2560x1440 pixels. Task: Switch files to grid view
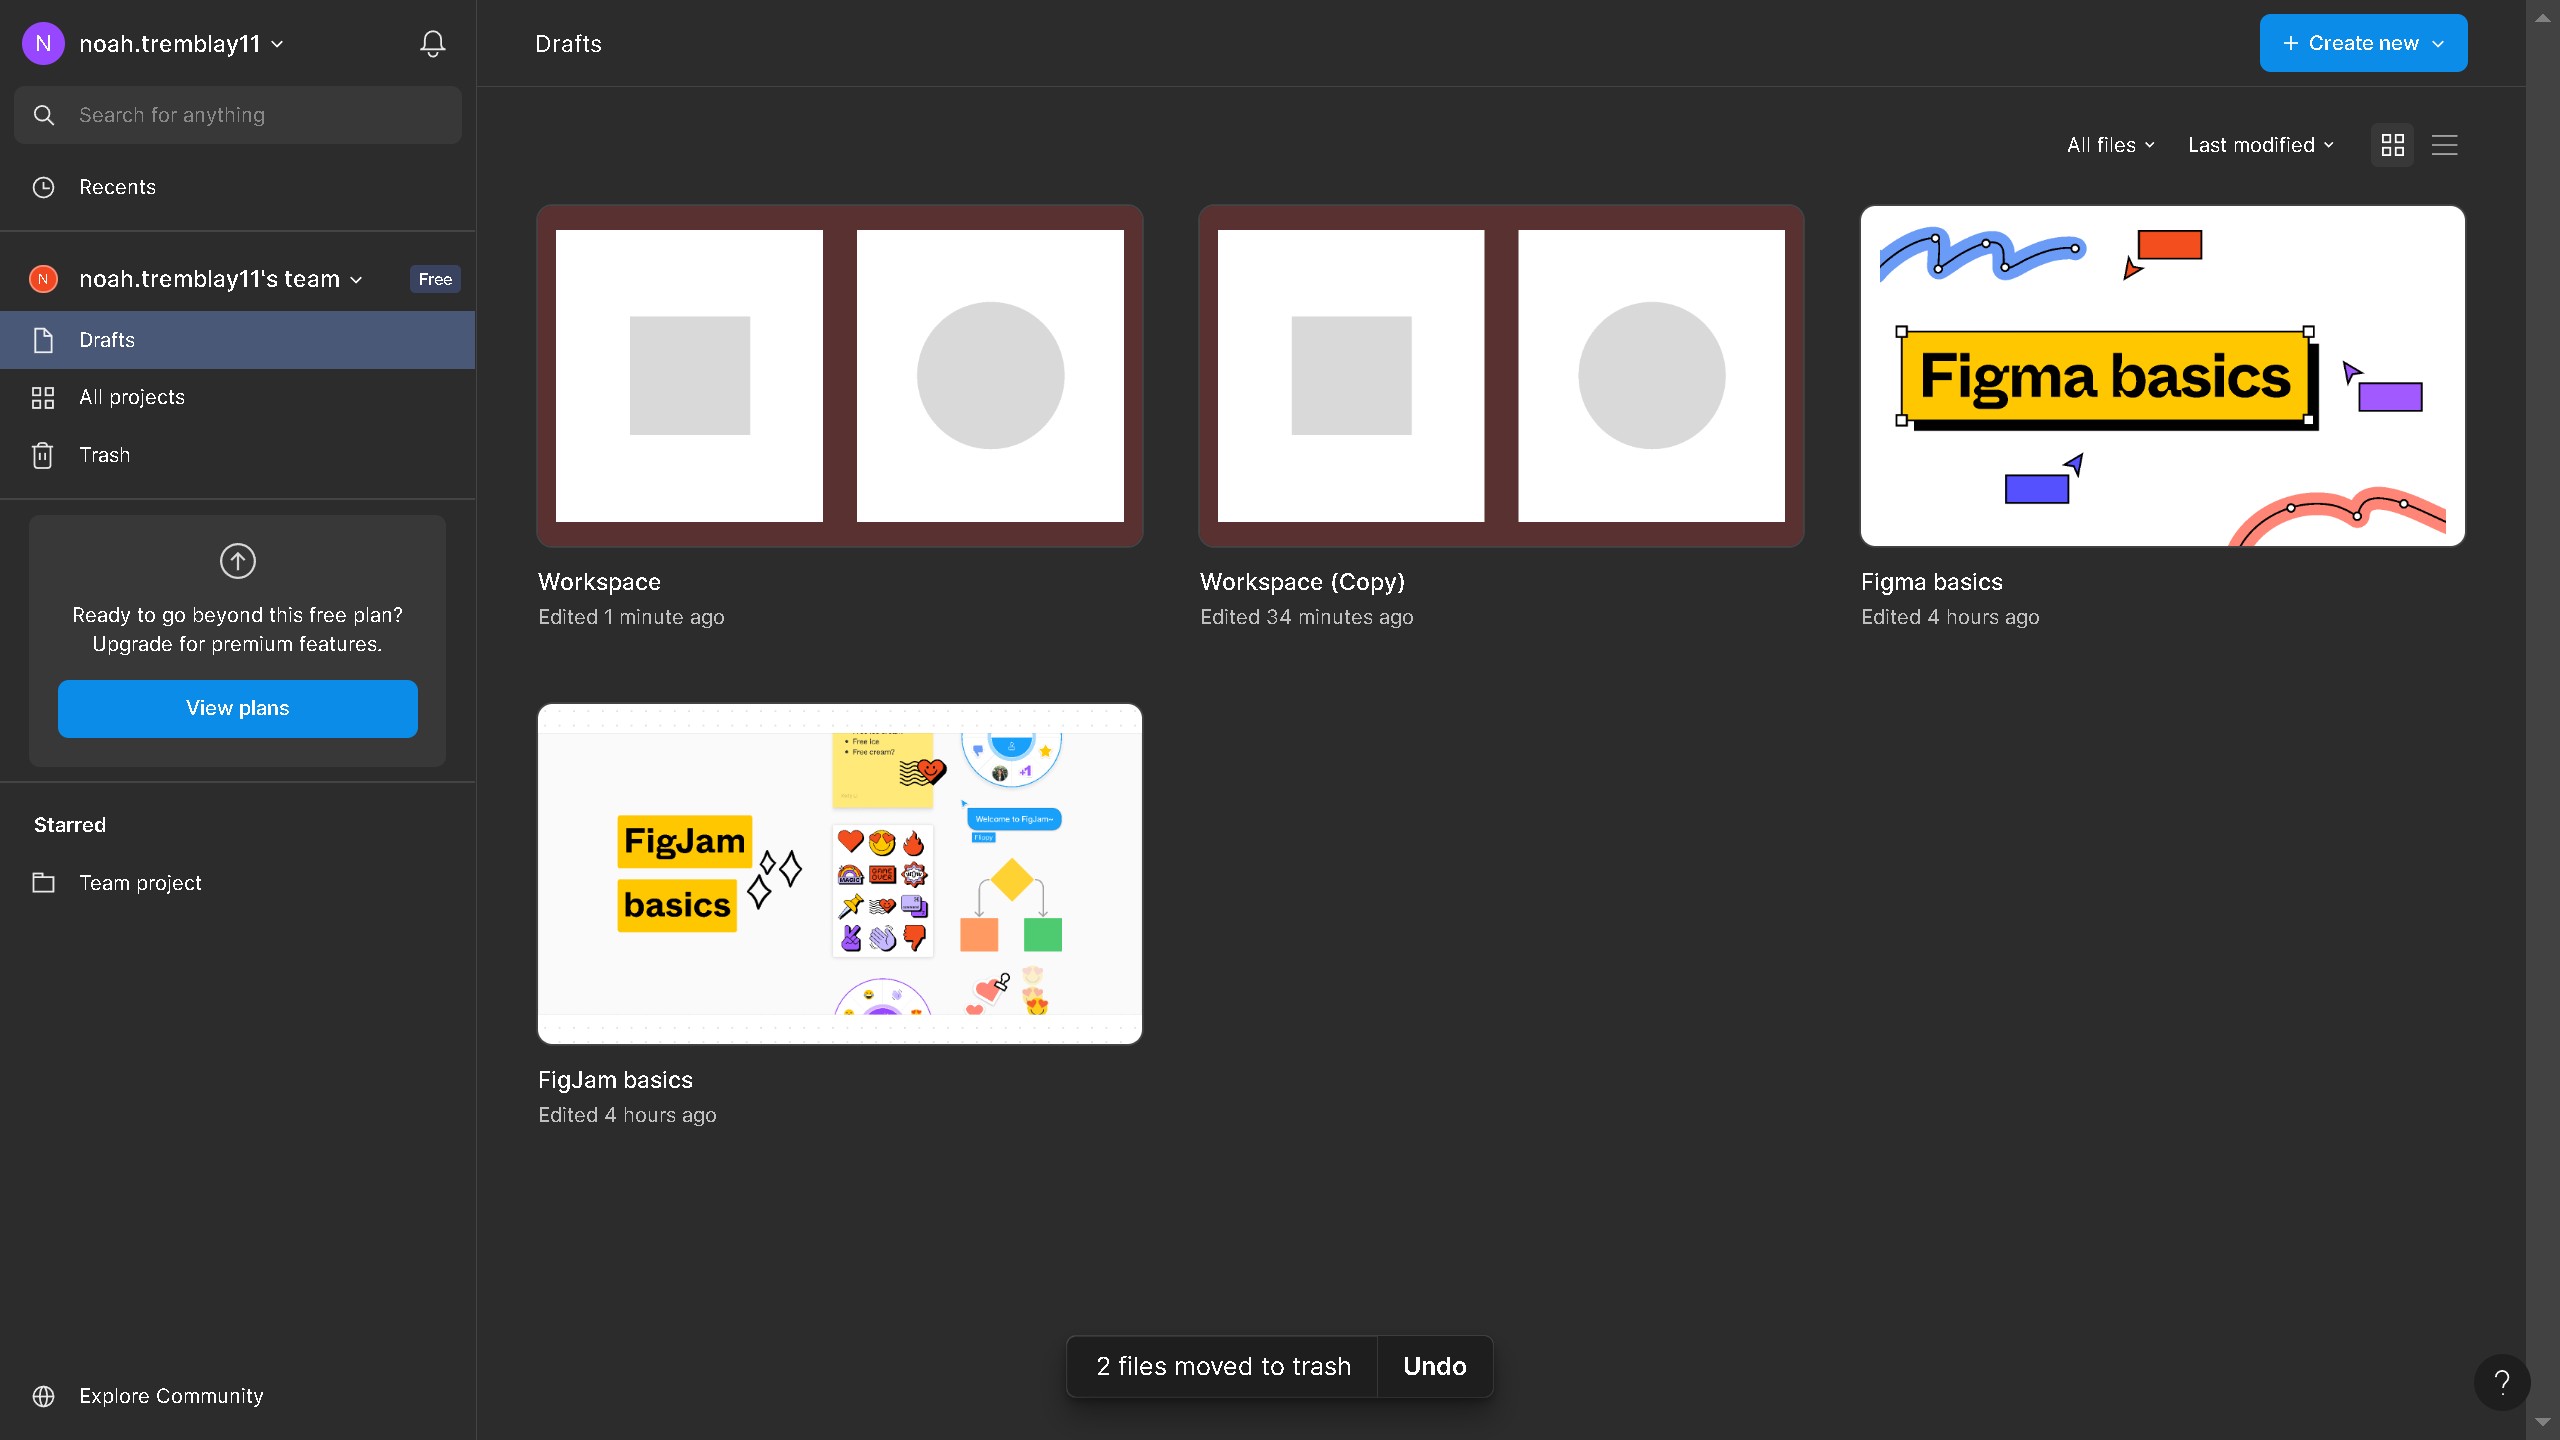[2392, 144]
